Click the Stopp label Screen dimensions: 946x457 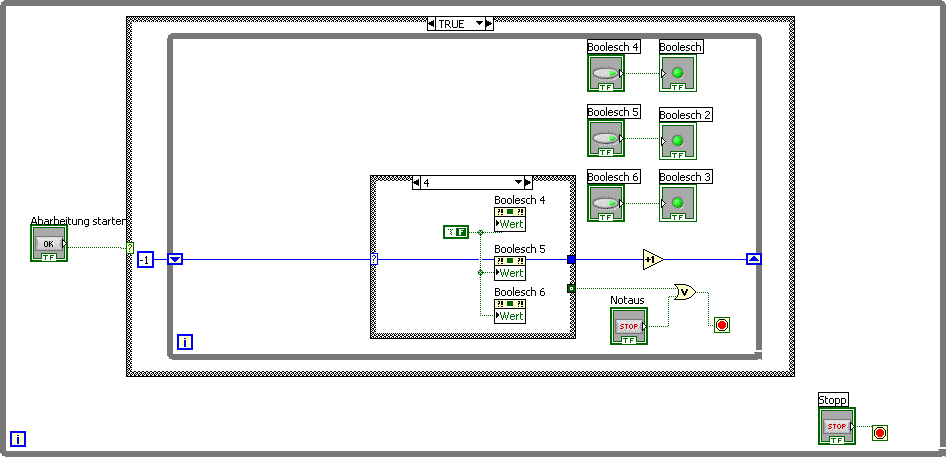(x=833, y=400)
